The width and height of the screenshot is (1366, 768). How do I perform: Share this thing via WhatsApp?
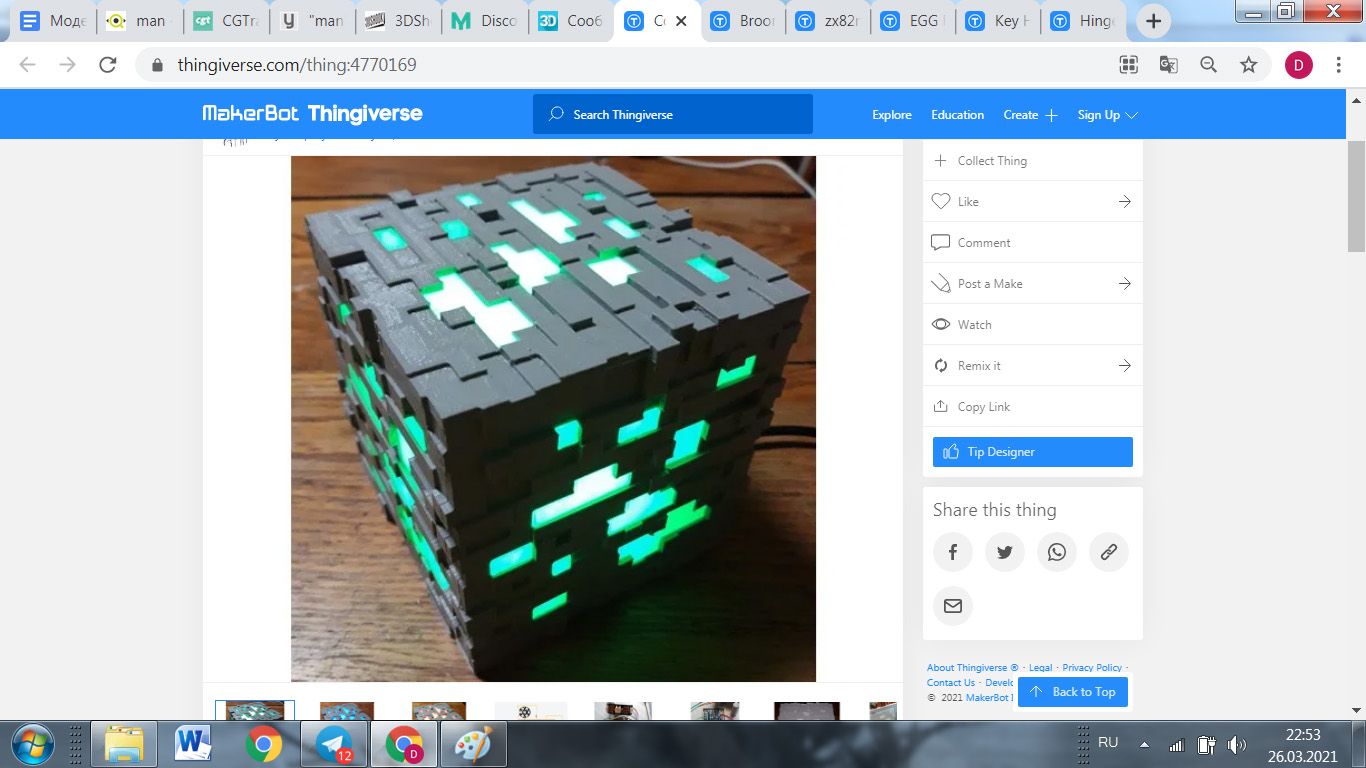[x=1057, y=552]
